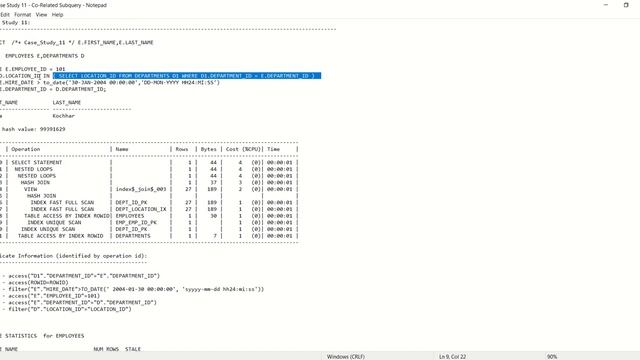Image resolution: width=640 pixels, height=360 pixels.
Task: Click the access(ROWID=ROWID) predicate line
Action: [38, 282]
